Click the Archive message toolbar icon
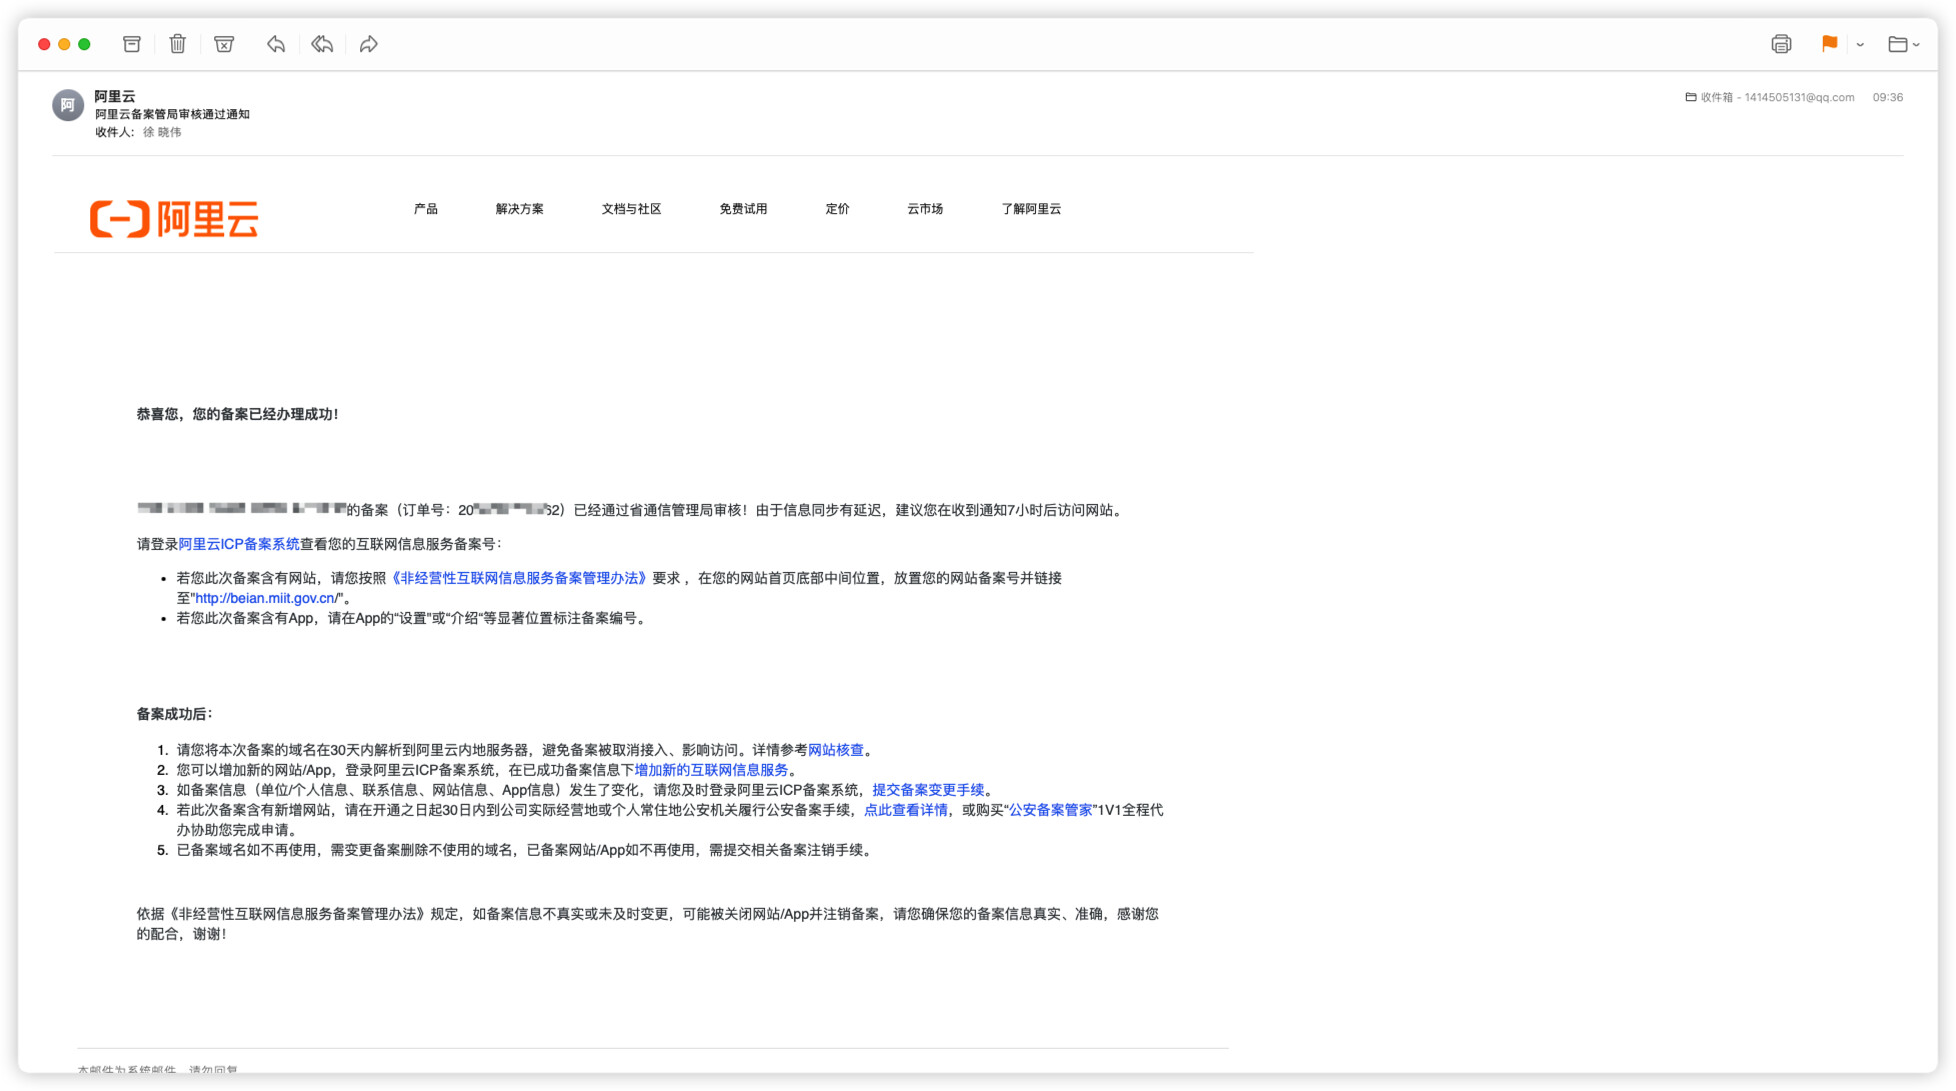This screenshot has height=1091, width=1956. click(131, 44)
